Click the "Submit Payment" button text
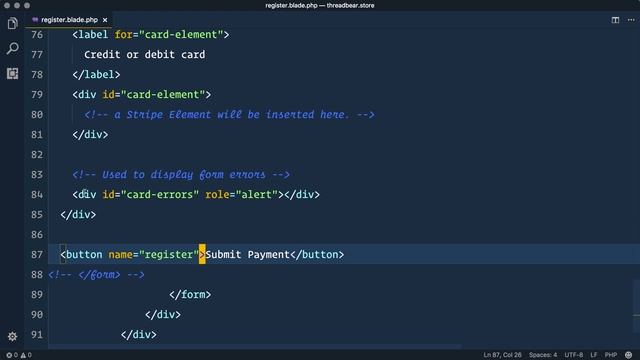The image size is (640, 360). [x=247, y=255]
